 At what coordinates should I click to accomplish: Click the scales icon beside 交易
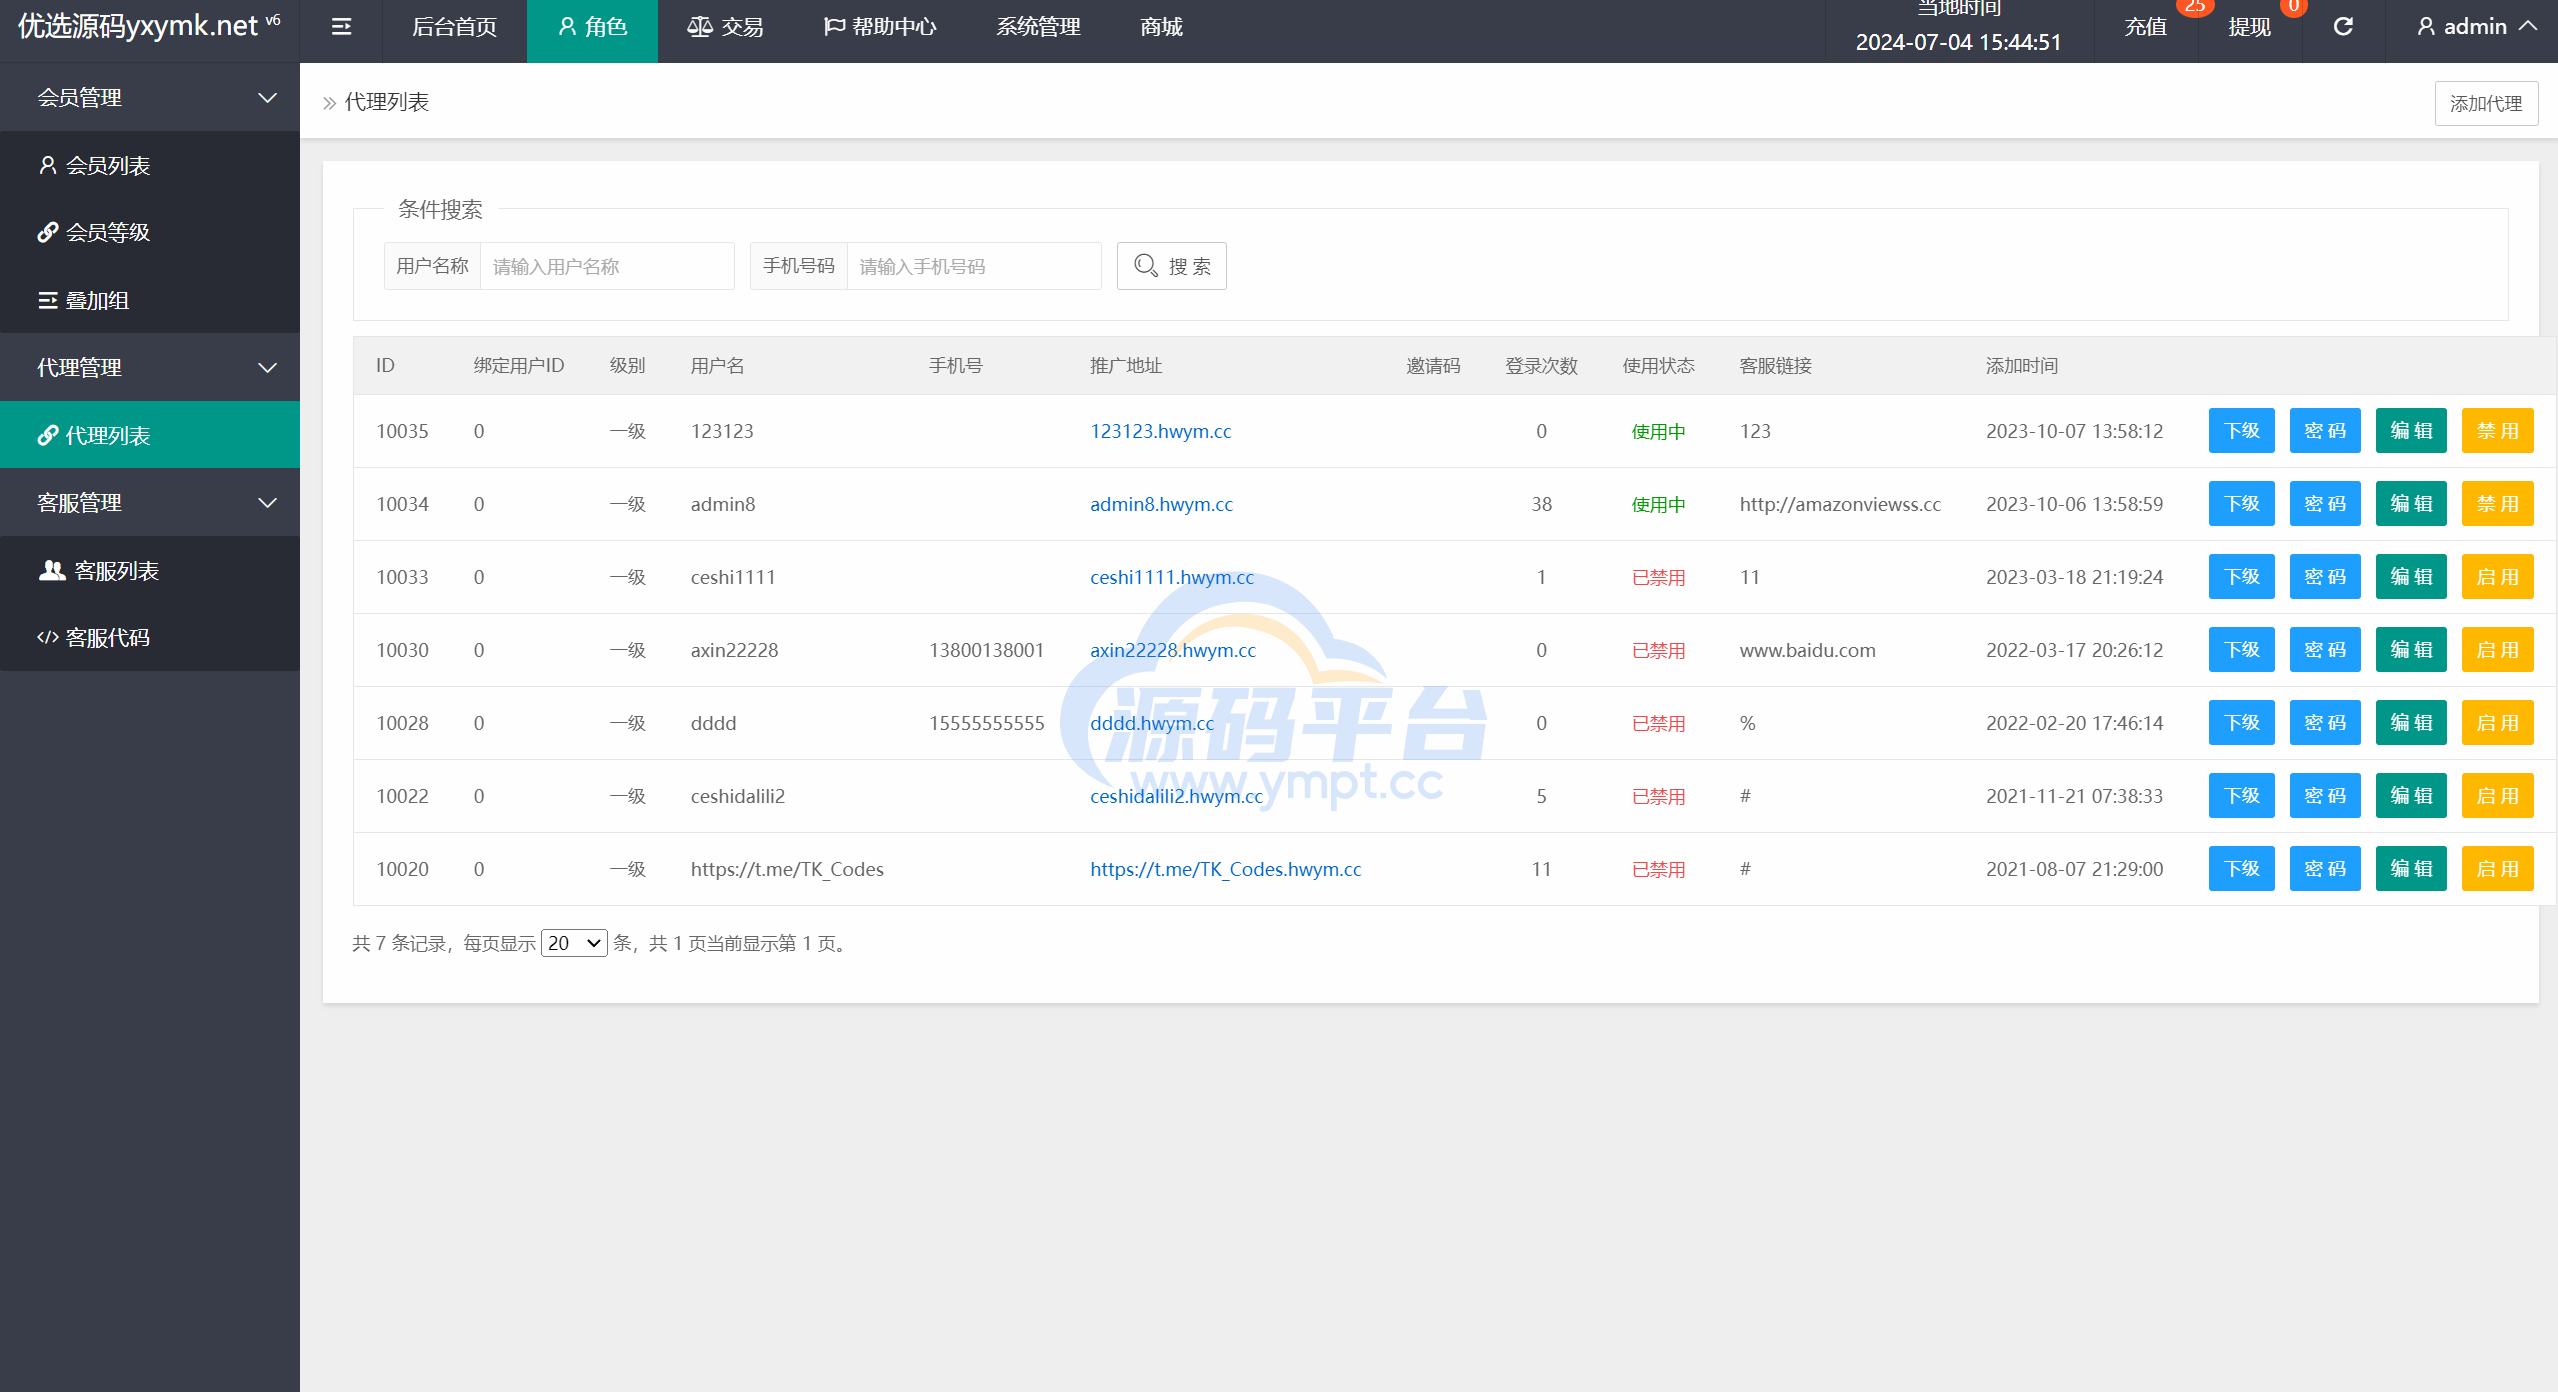700,27
